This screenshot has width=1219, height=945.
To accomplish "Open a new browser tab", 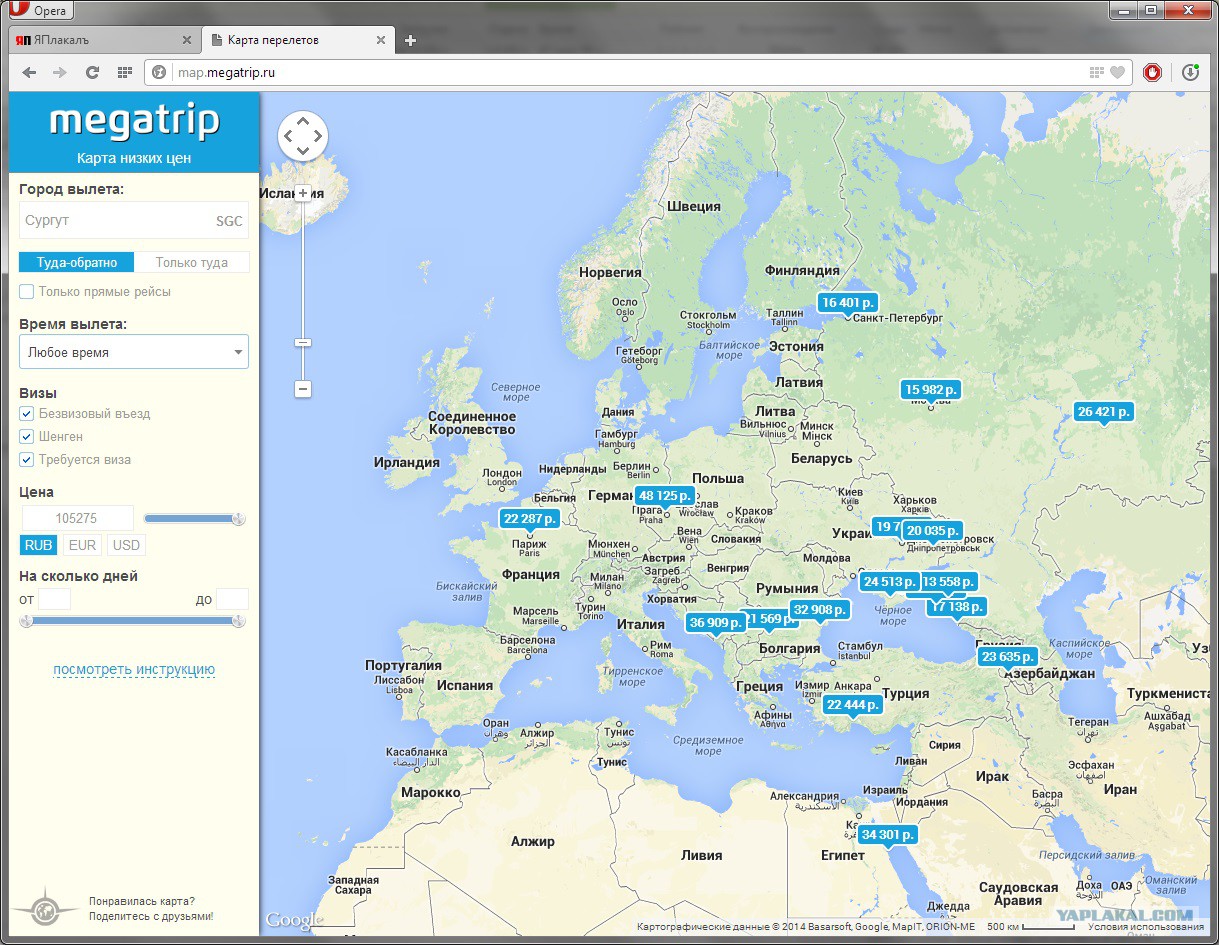I will click(410, 41).
